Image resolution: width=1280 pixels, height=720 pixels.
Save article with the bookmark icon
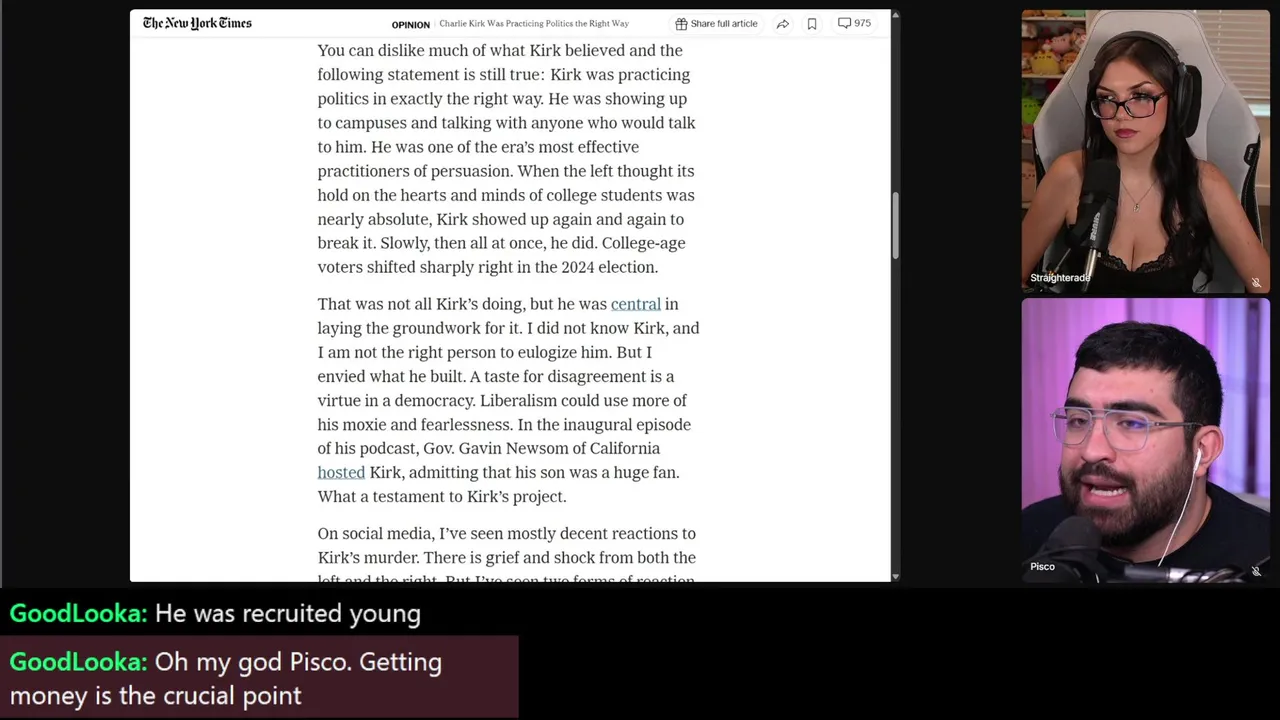click(812, 23)
